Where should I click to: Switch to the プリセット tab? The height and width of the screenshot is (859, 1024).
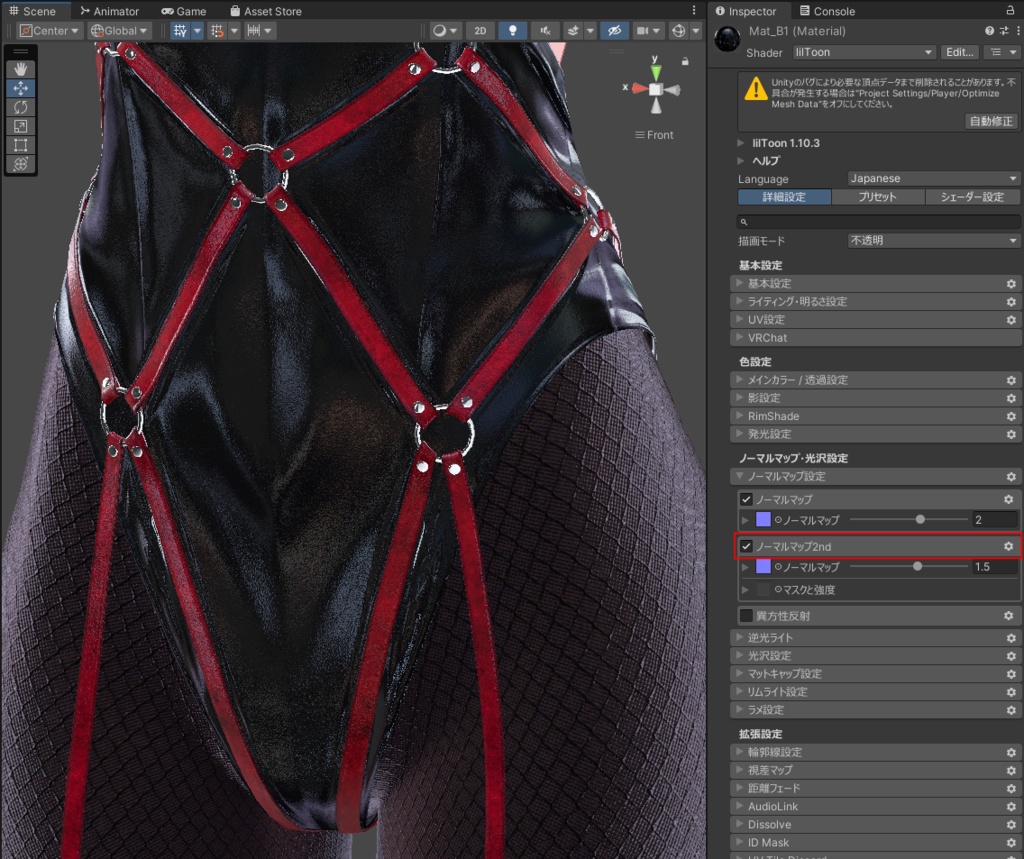[878, 197]
